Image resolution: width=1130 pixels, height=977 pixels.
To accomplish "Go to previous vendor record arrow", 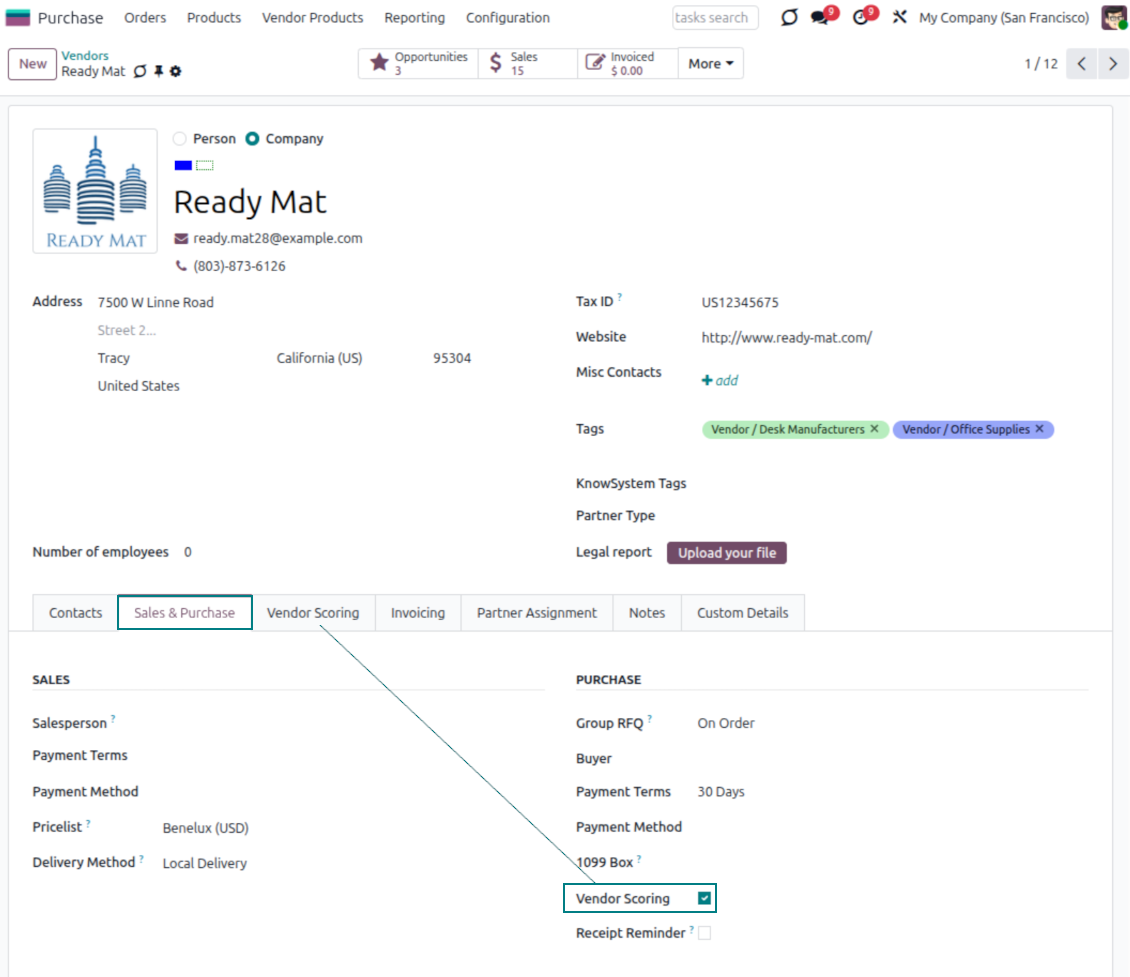I will point(1081,64).
